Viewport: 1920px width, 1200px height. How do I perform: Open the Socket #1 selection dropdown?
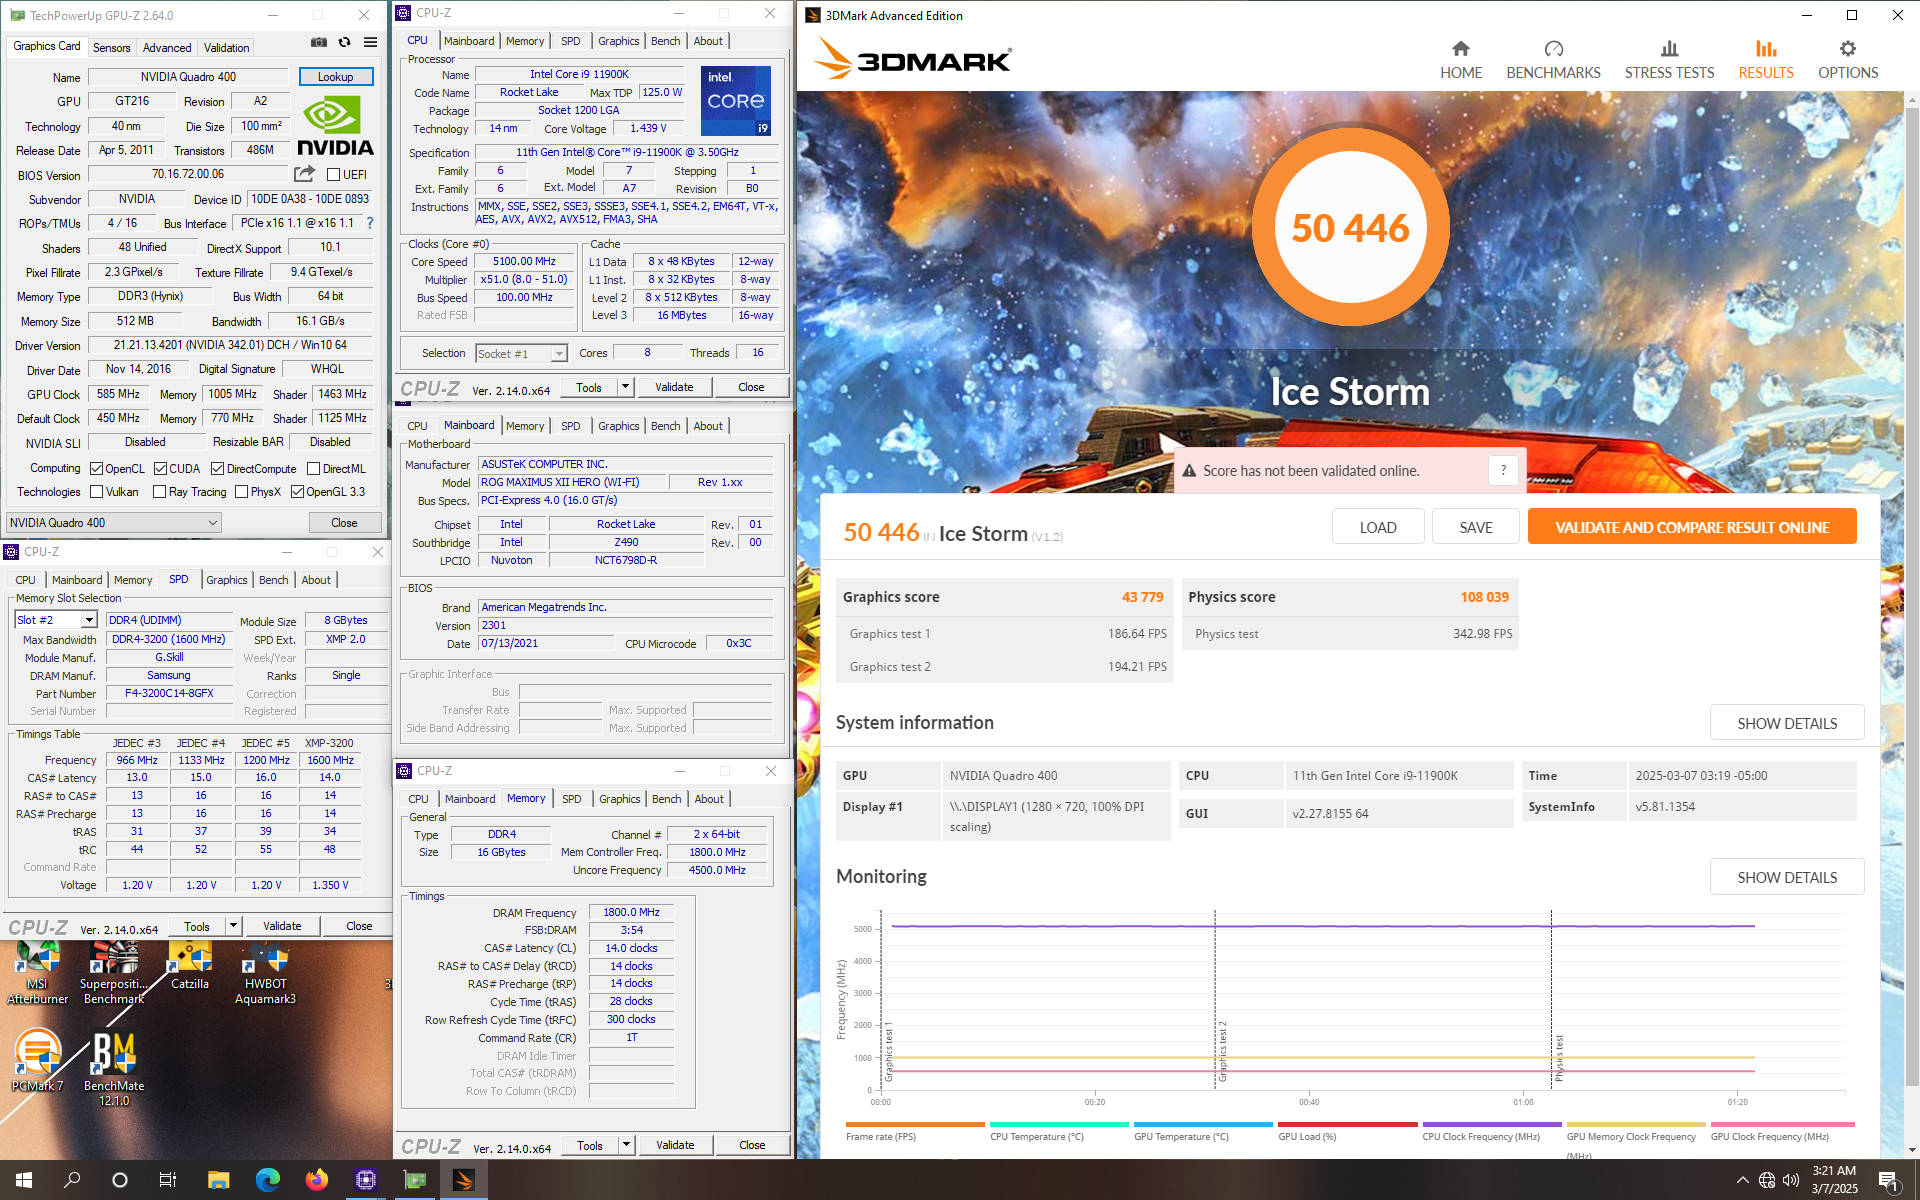coord(521,353)
